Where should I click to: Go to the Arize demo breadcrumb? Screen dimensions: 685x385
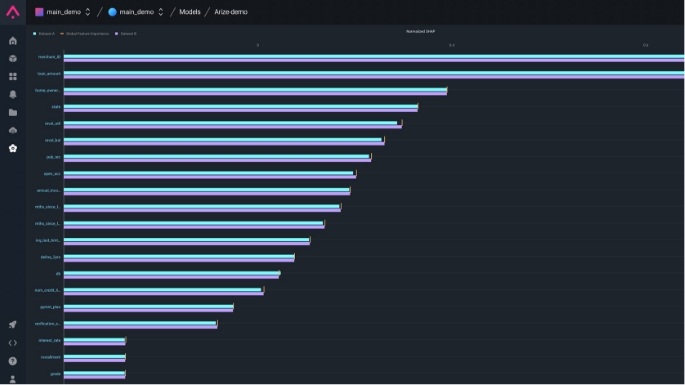tap(231, 12)
